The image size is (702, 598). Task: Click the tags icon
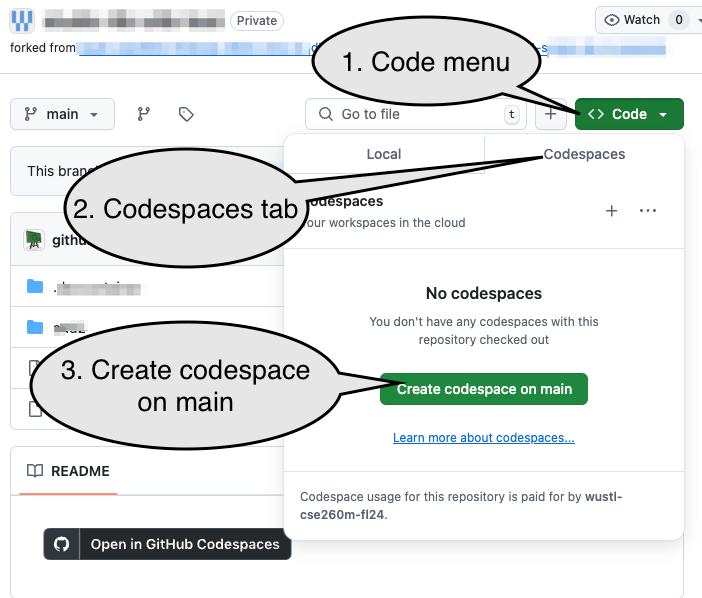pos(186,114)
